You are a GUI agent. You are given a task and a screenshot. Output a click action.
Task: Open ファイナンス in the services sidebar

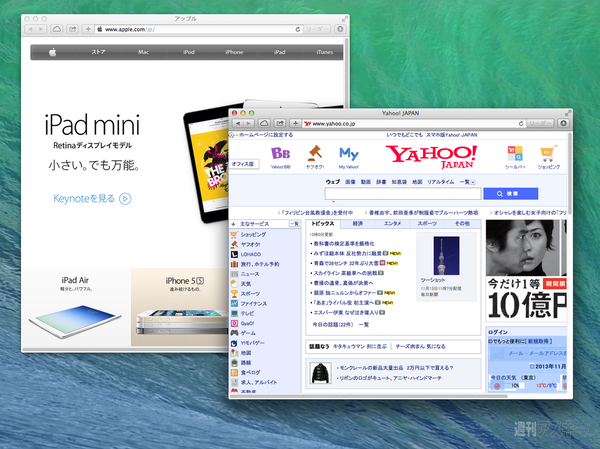click(x=254, y=304)
